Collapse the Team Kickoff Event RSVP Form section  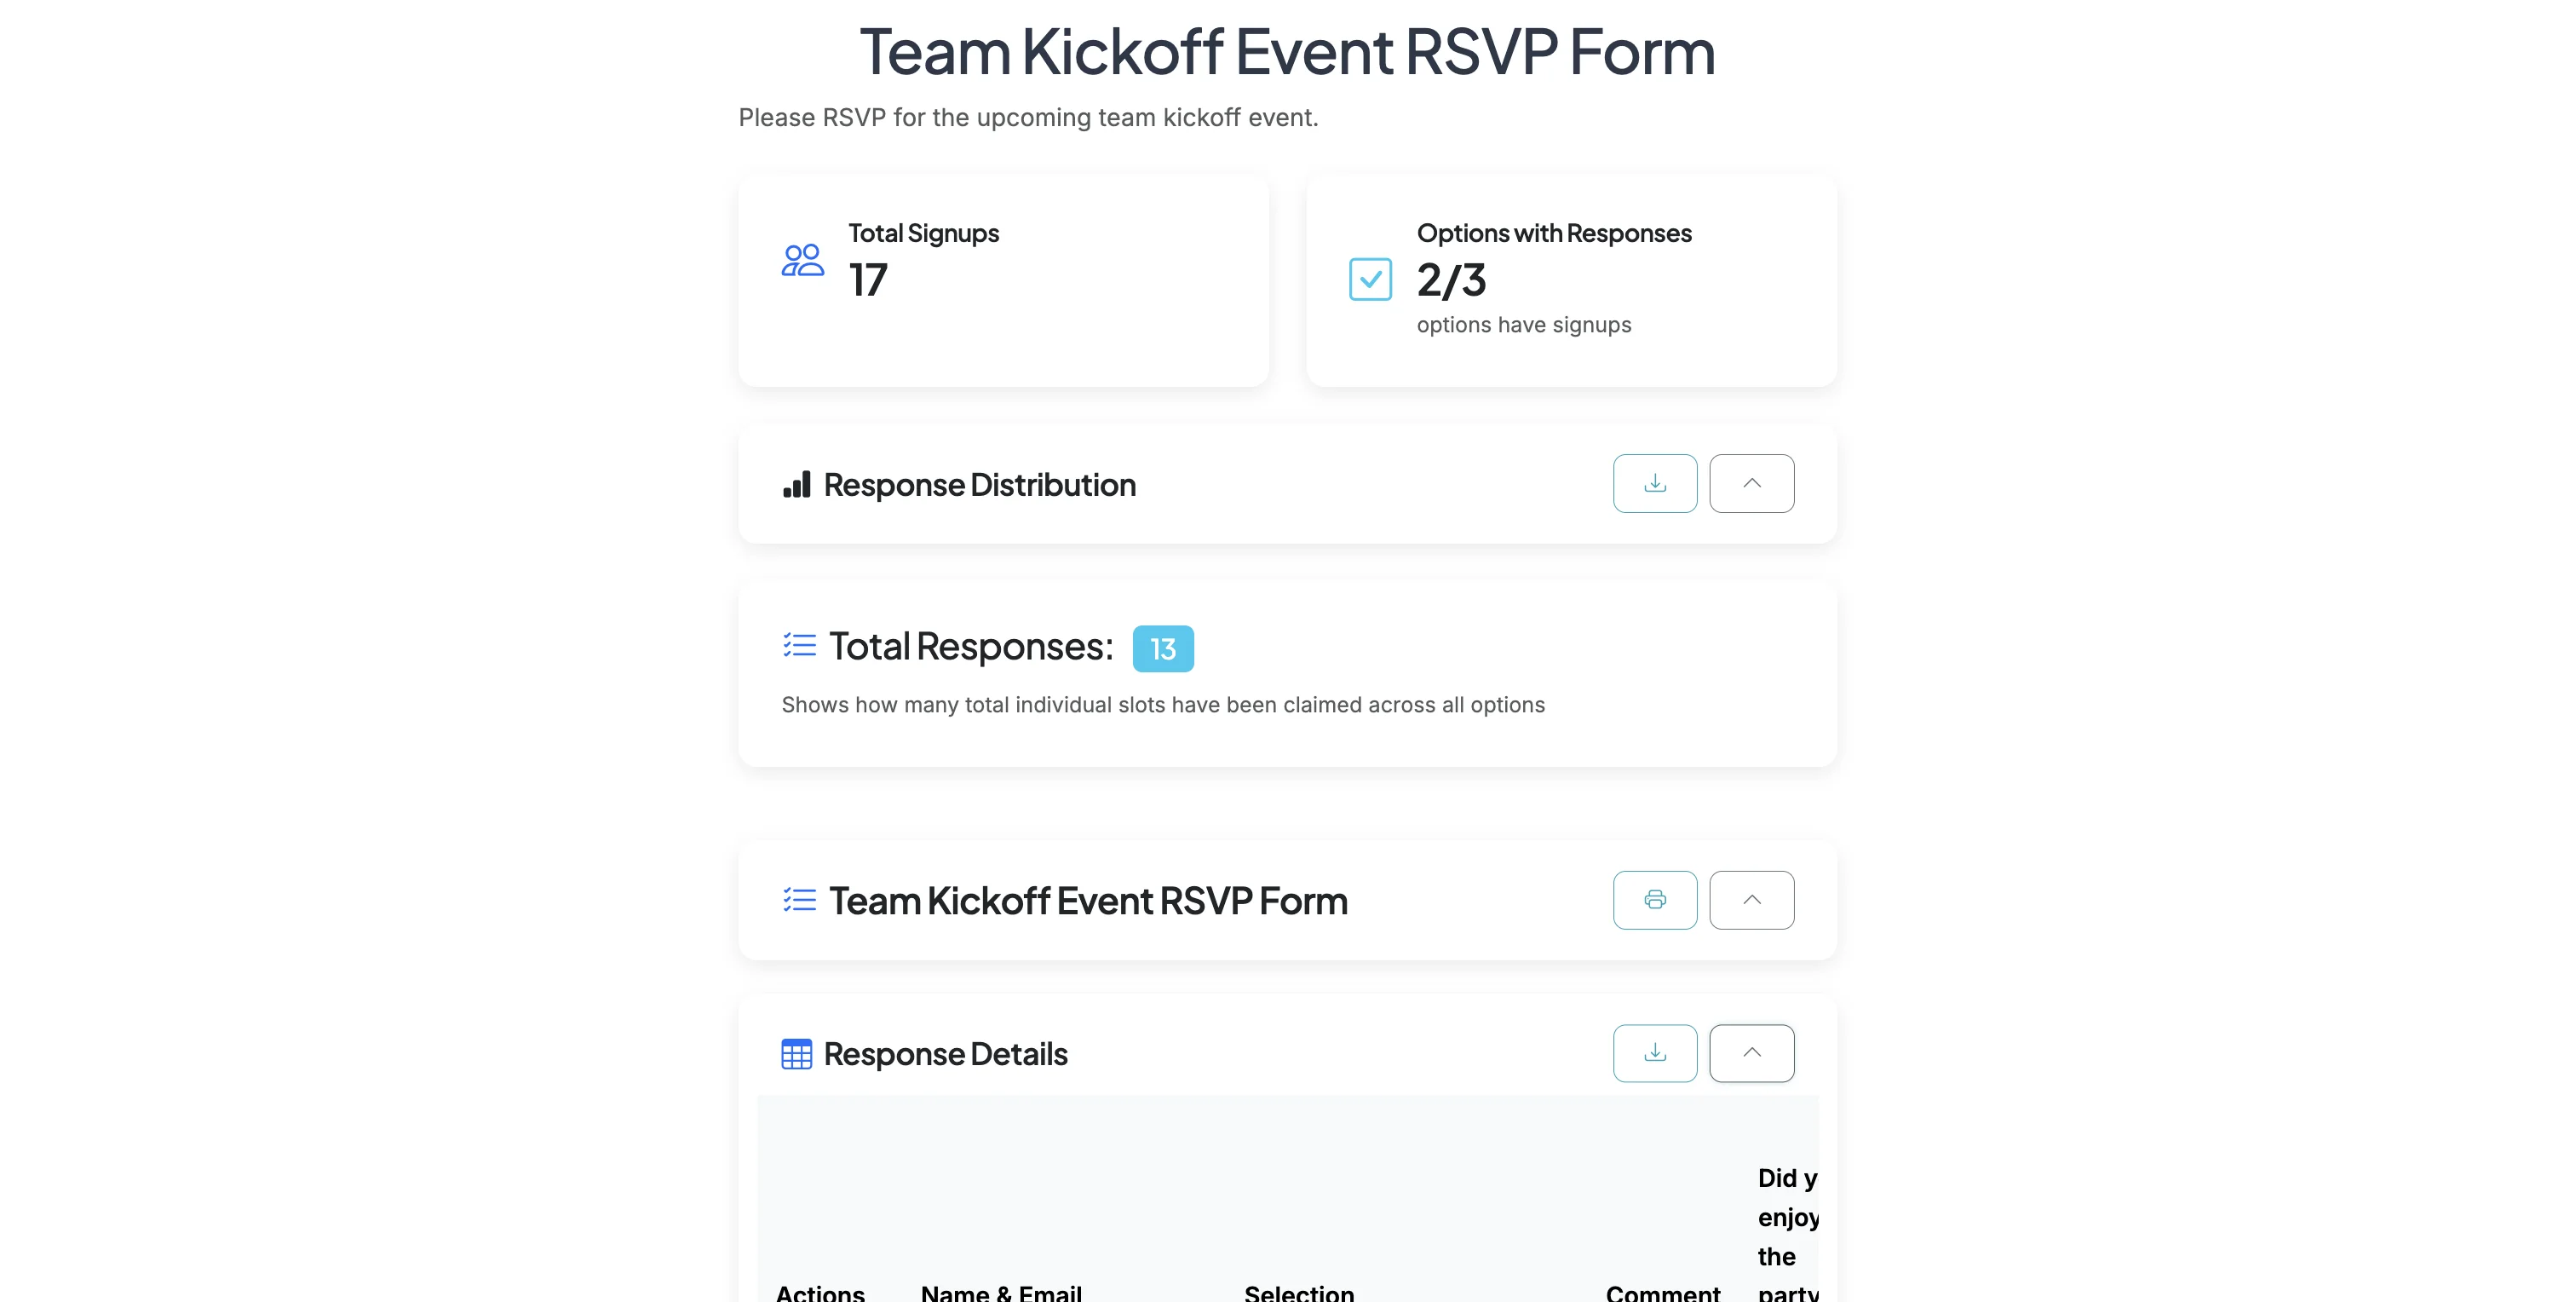[1751, 900]
